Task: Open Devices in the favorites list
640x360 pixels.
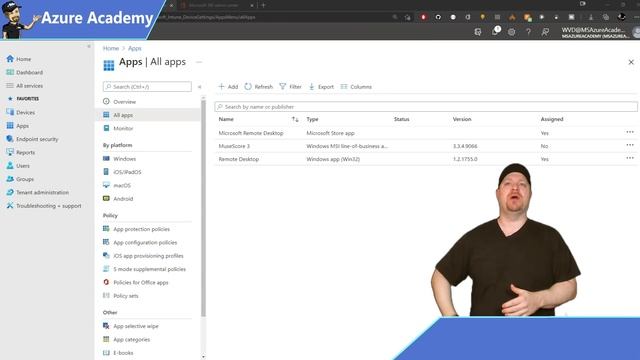Action: point(20,112)
